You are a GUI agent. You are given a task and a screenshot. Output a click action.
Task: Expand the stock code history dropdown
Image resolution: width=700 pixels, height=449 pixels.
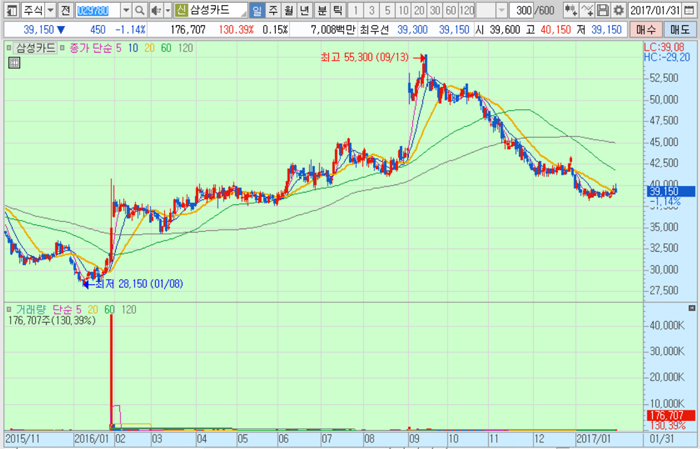tap(125, 10)
